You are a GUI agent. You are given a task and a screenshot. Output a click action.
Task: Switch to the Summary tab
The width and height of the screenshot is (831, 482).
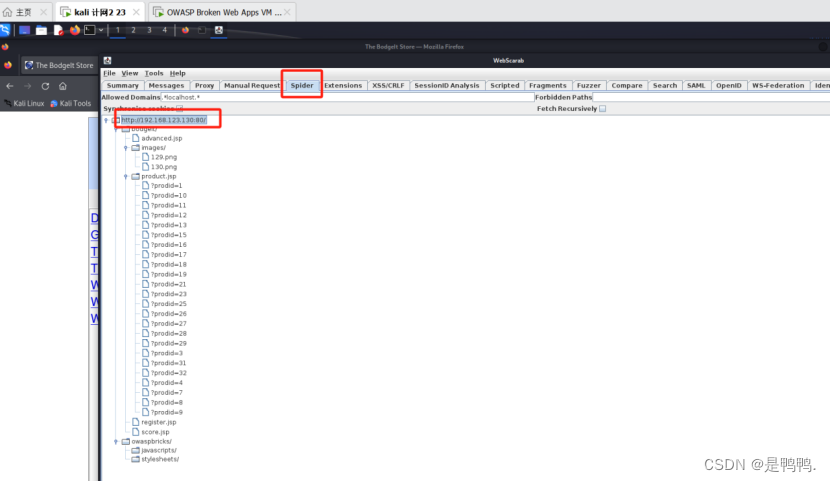pos(122,85)
